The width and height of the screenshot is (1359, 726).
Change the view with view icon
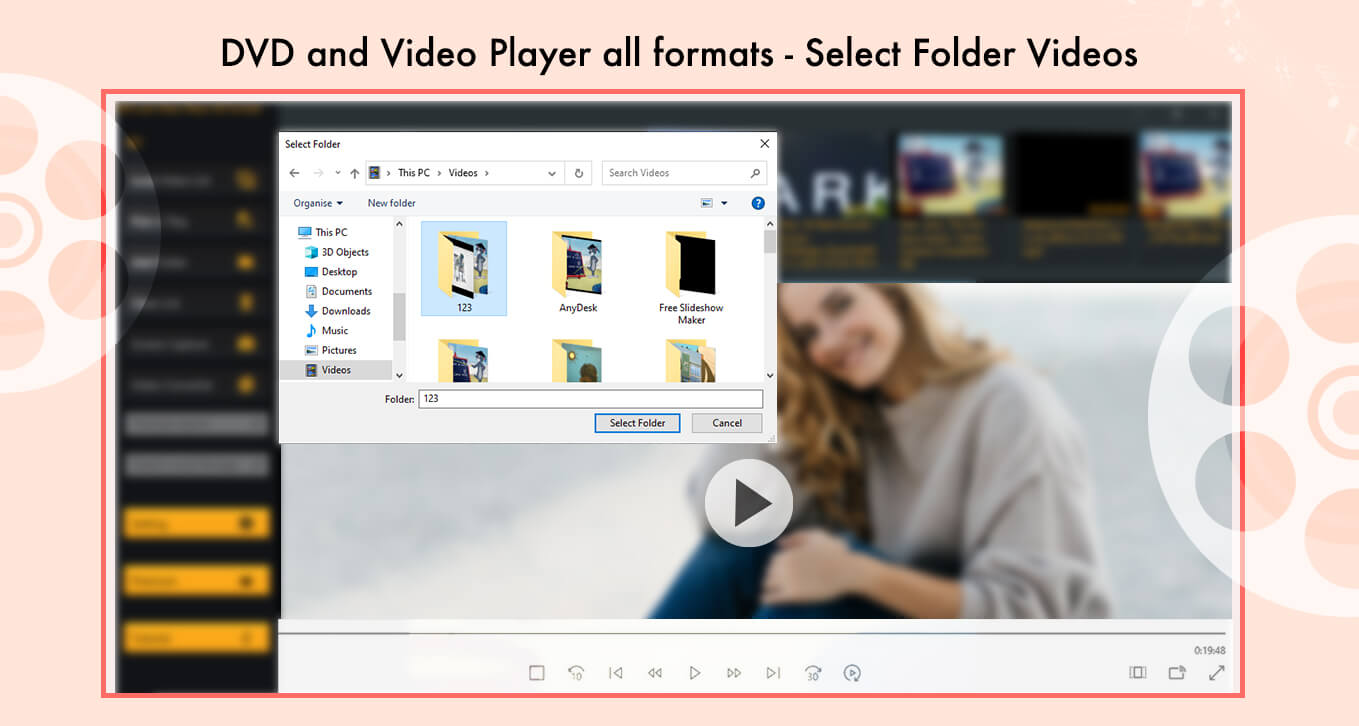707,203
